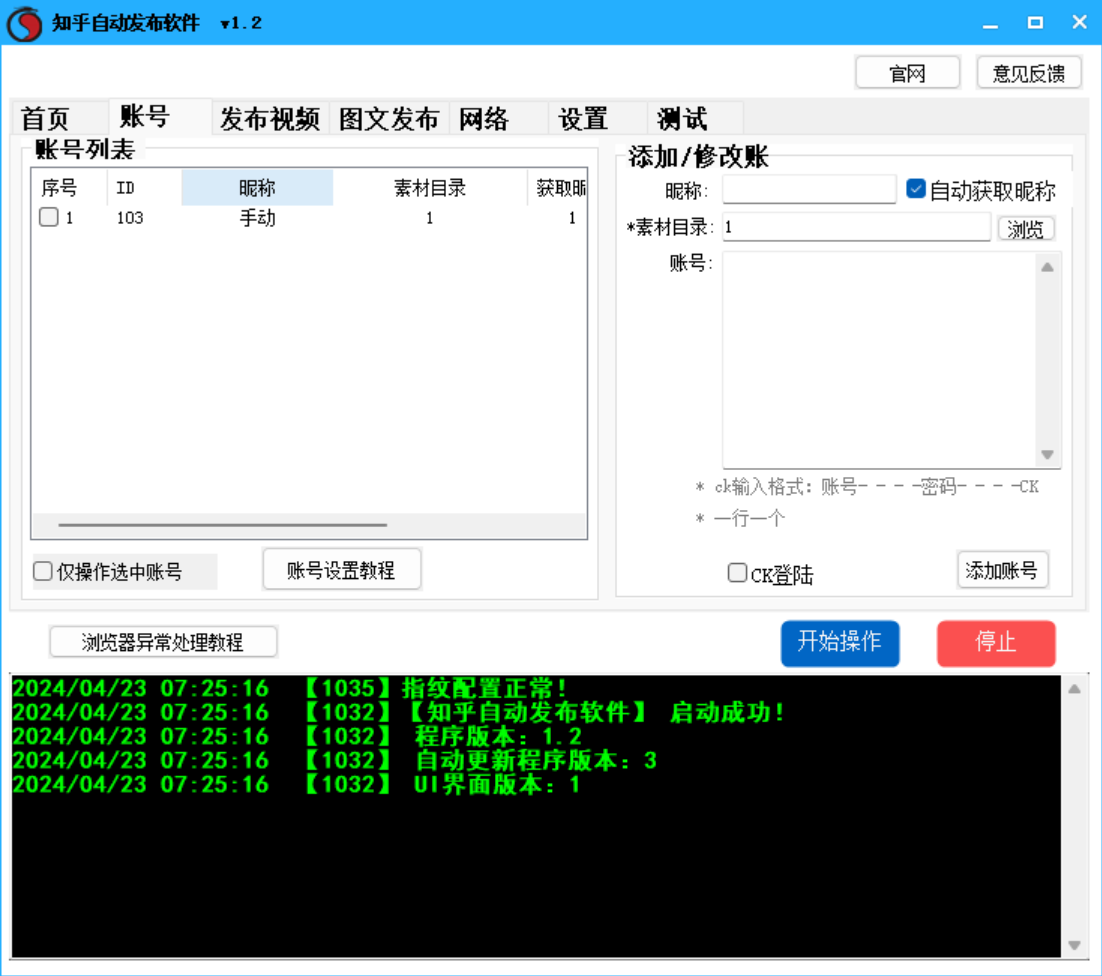Click down arrow of 账号 text area scrollbar

(1047, 455)
